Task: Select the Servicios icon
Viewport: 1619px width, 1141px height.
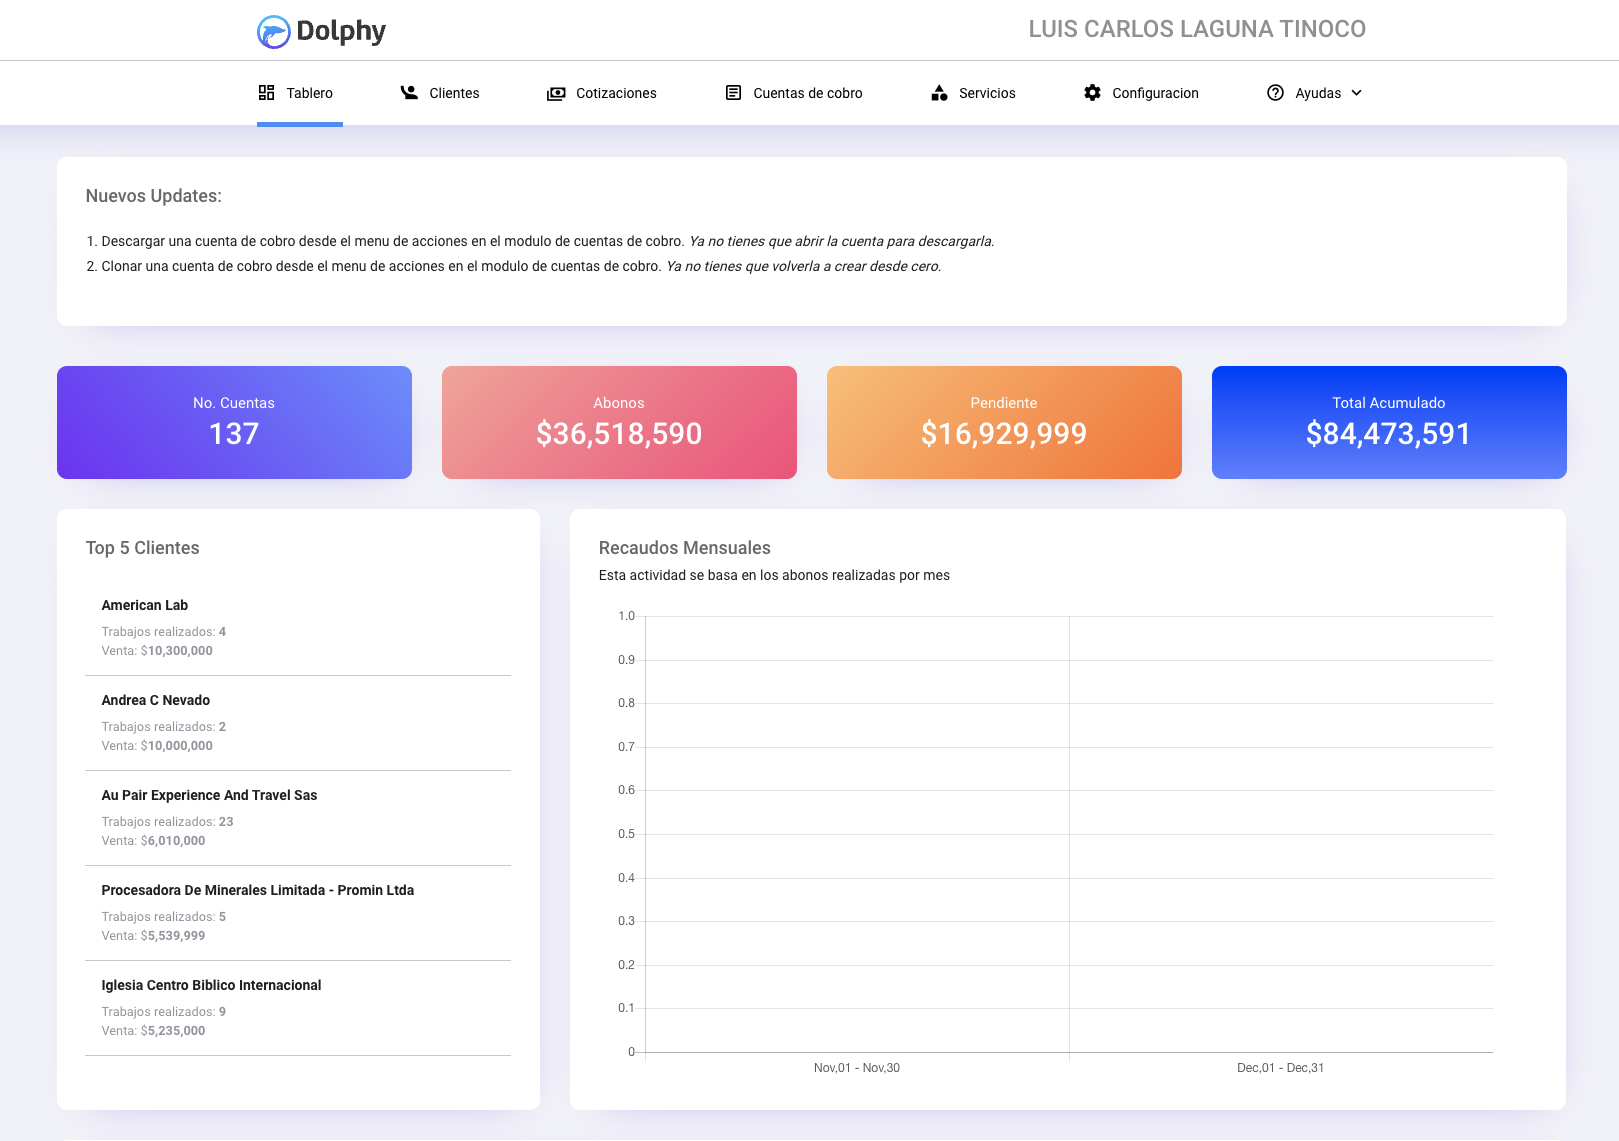Action: [940, 92]
